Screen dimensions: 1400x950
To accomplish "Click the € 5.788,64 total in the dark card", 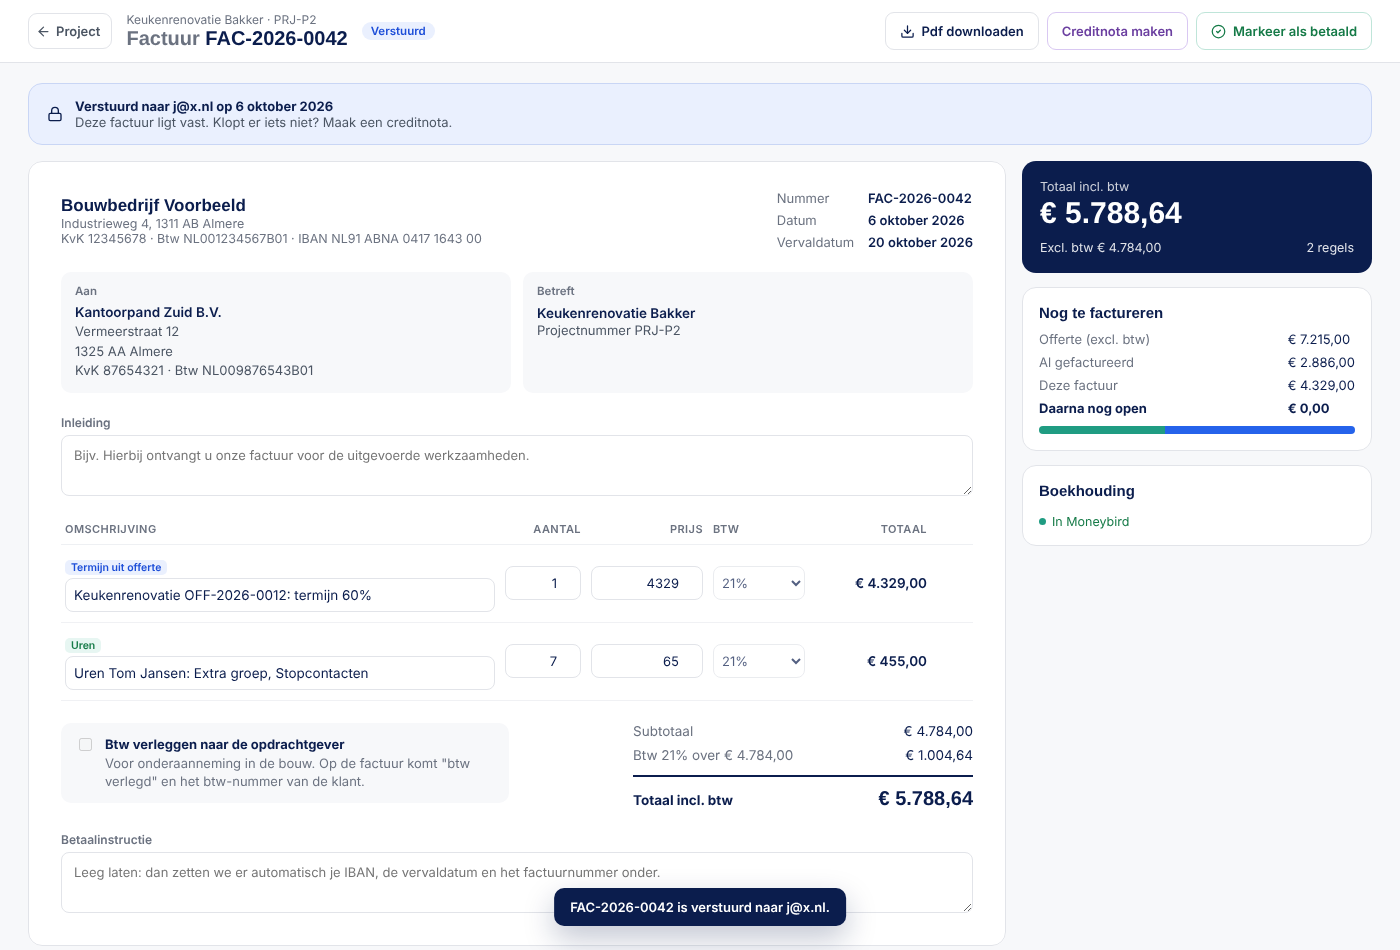I will tap(1111, 213).
